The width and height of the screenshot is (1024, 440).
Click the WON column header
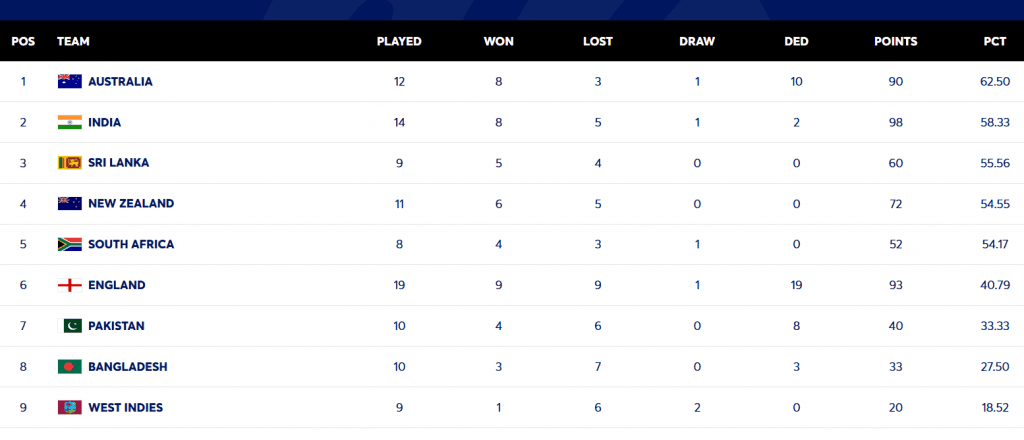(x=499, y=42)
